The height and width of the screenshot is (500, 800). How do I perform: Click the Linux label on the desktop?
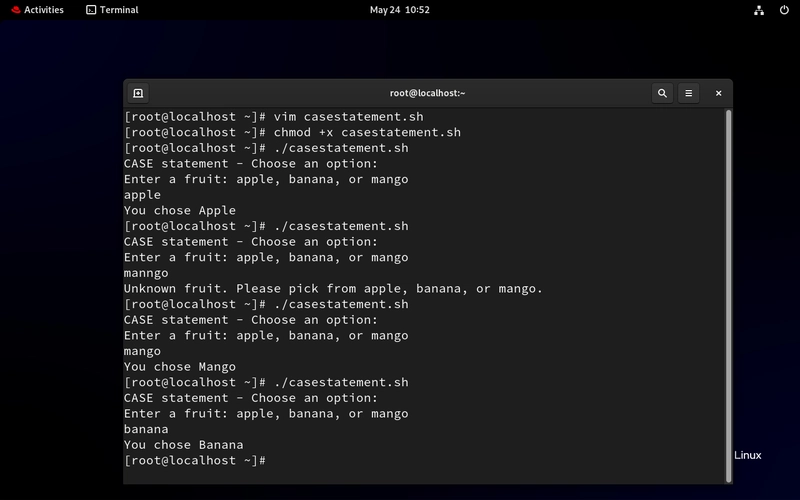[747, 456]
